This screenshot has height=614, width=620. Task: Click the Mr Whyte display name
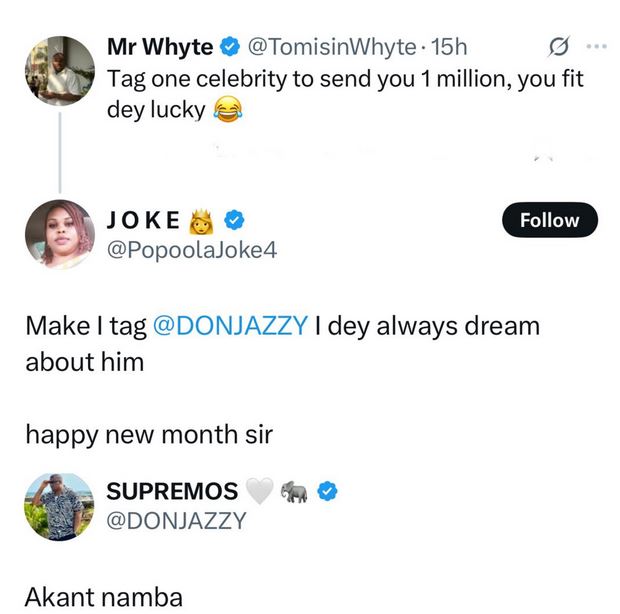pos(159,47)
